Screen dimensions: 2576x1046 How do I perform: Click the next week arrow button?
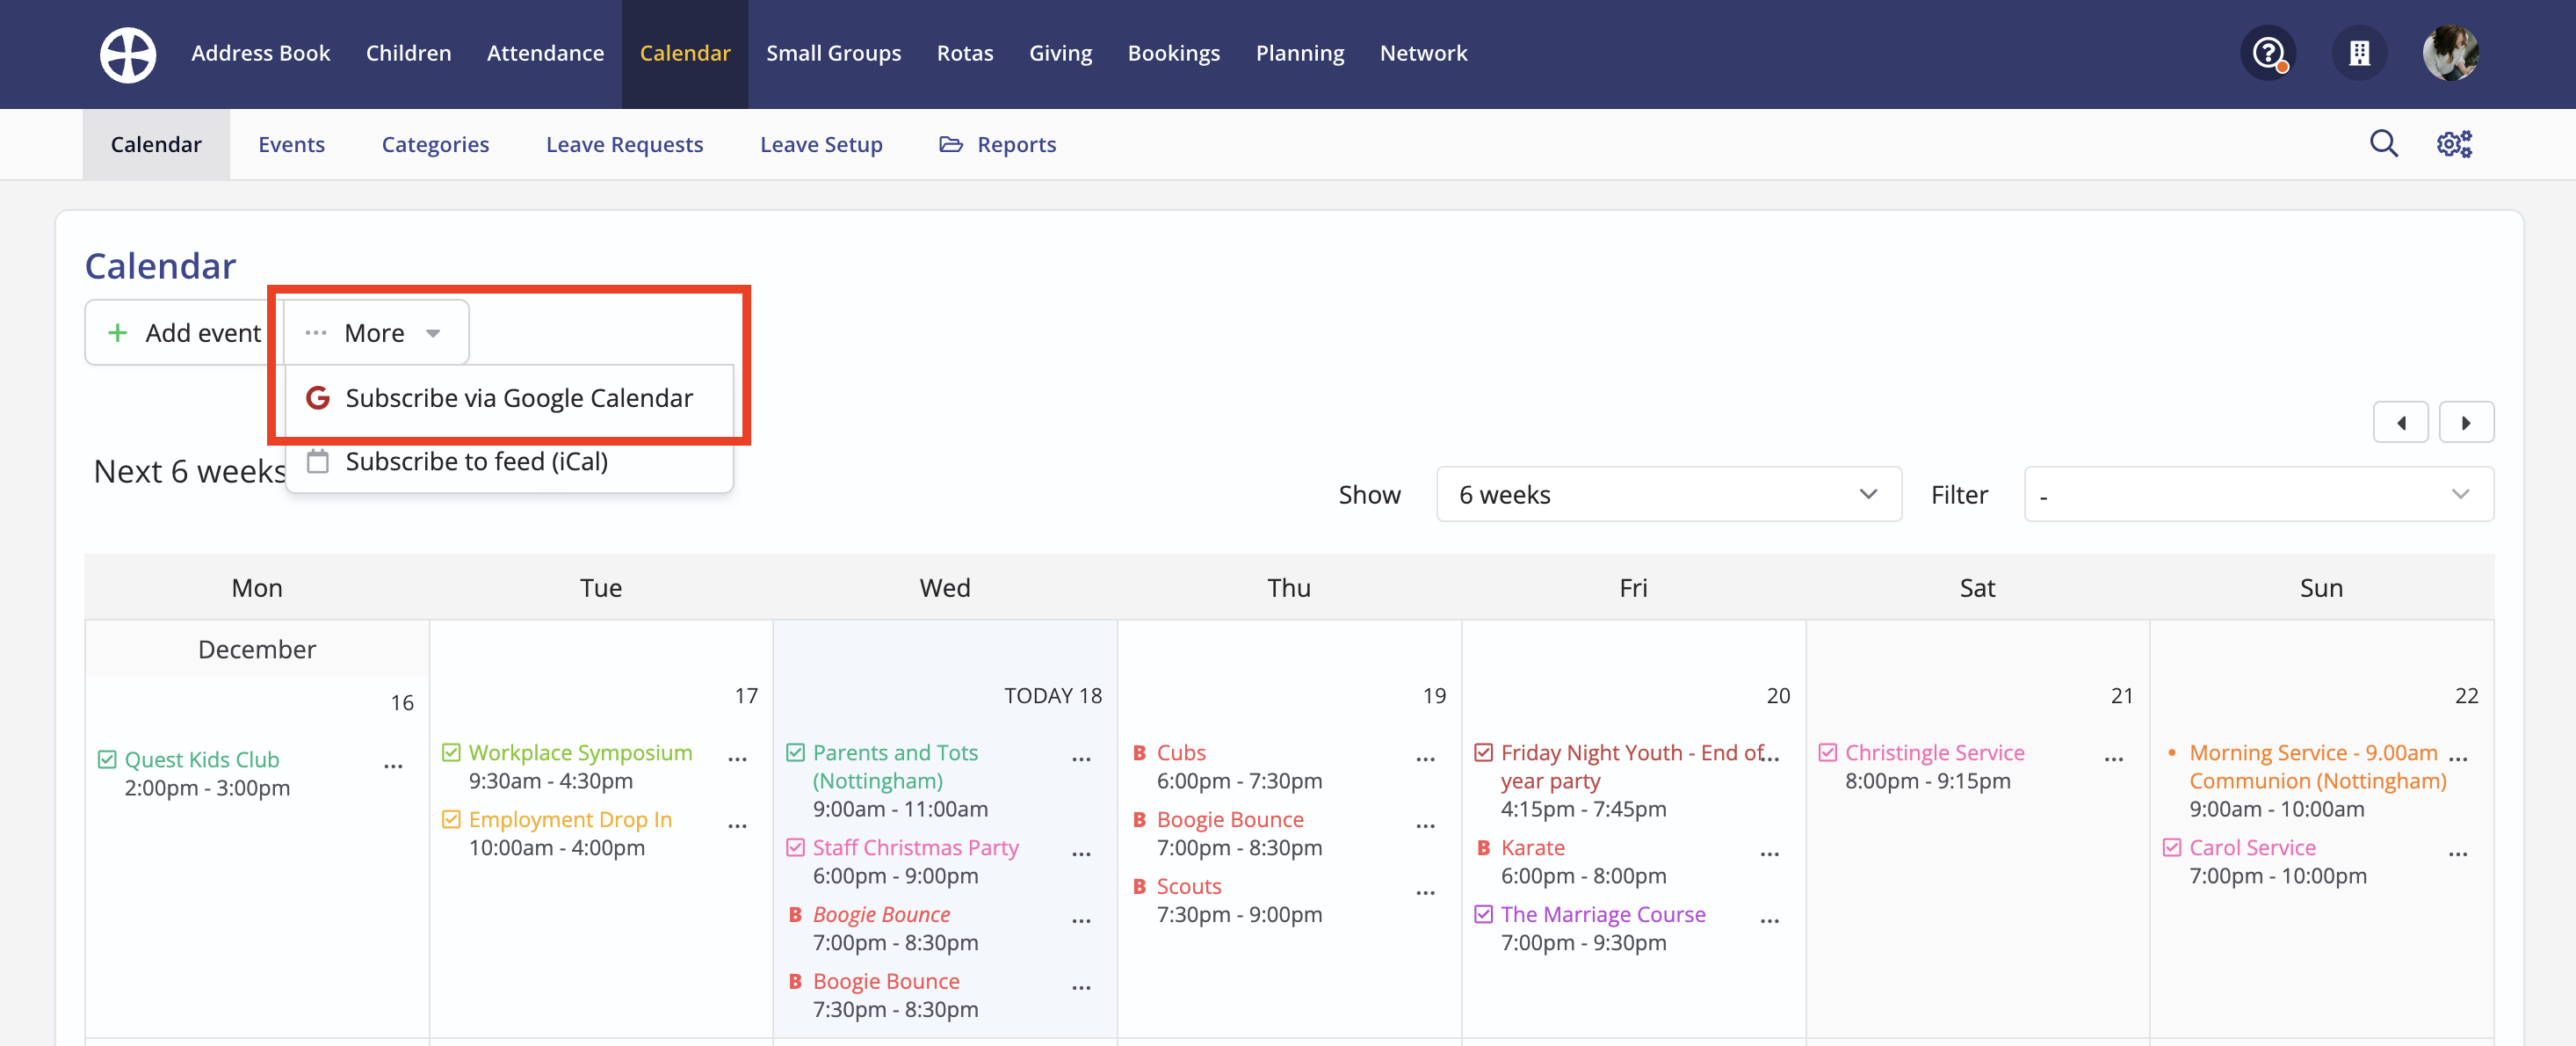[x=2466, y=421]
